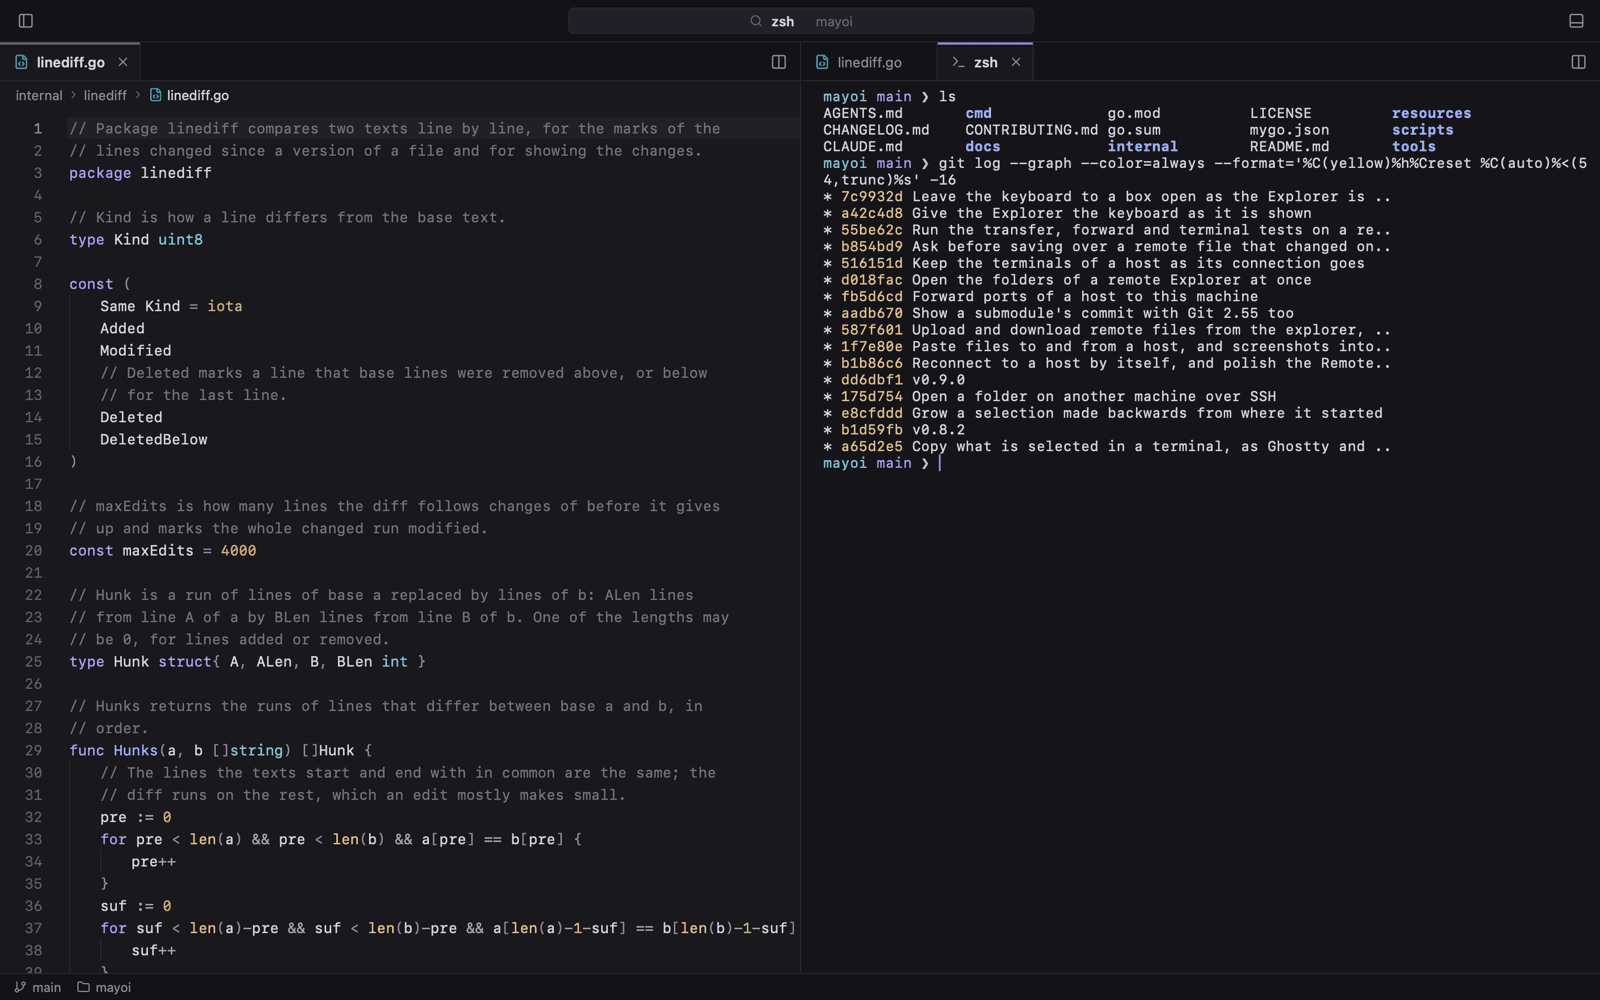This screenshot has height=1000, width=1600.
Task: Toggle the left sidebar panel icon
Action: coord(26,21)
